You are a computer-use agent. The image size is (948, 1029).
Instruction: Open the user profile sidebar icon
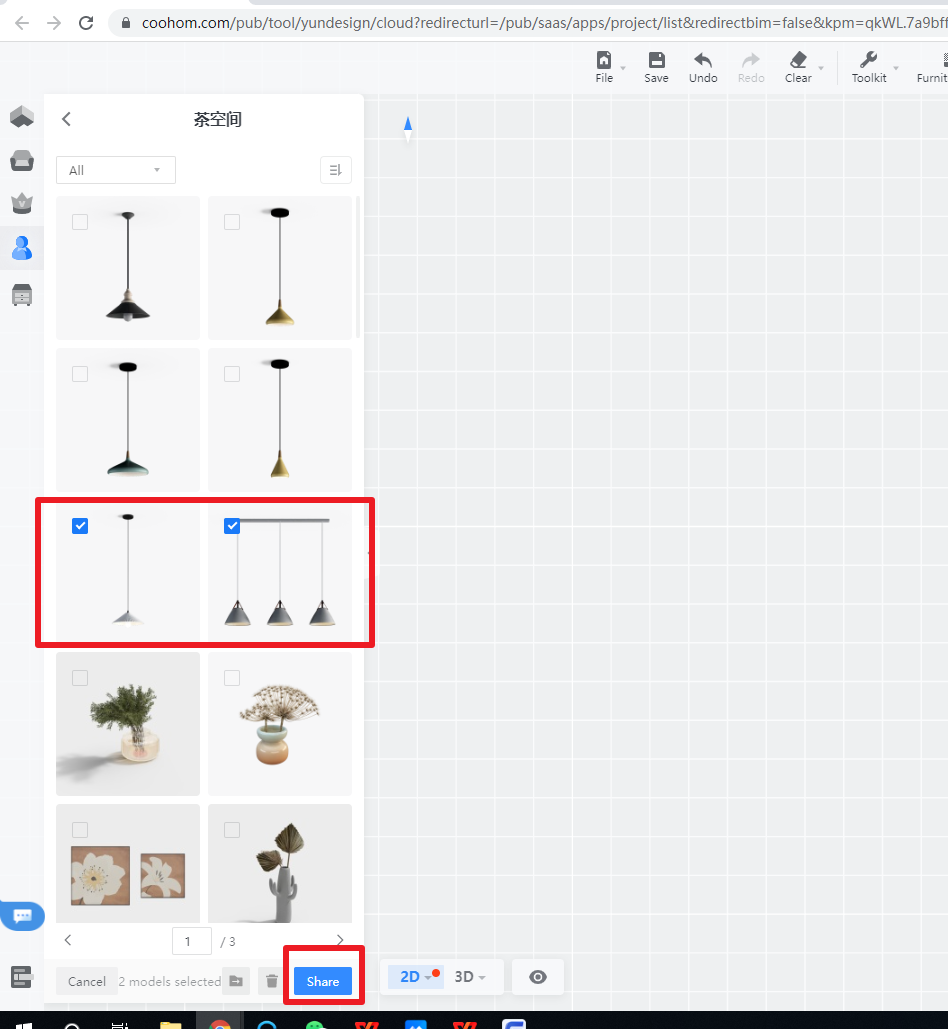point(21,247)
